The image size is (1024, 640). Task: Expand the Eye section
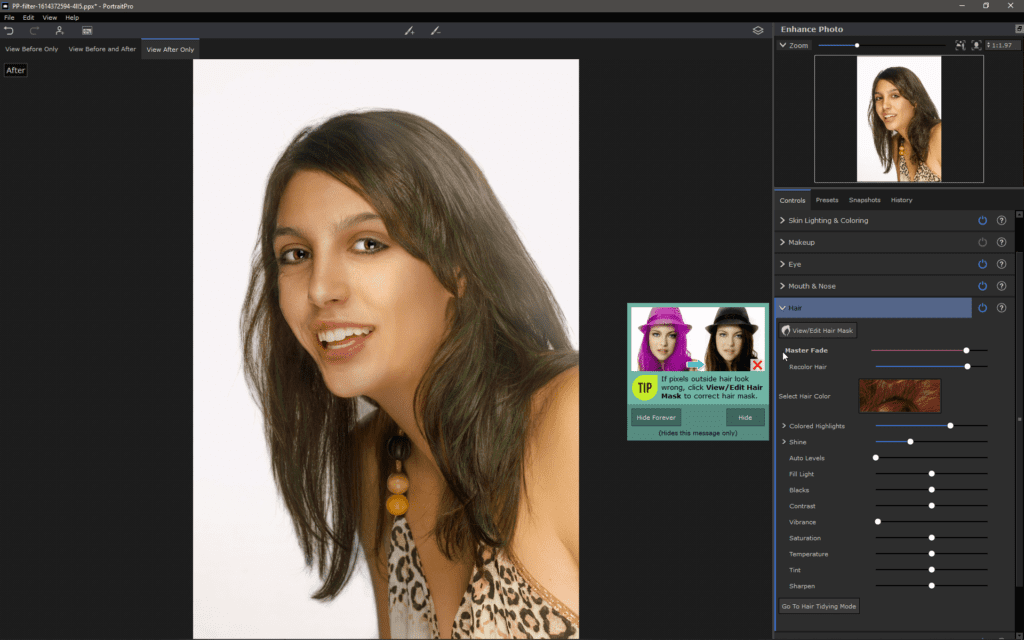782,264
